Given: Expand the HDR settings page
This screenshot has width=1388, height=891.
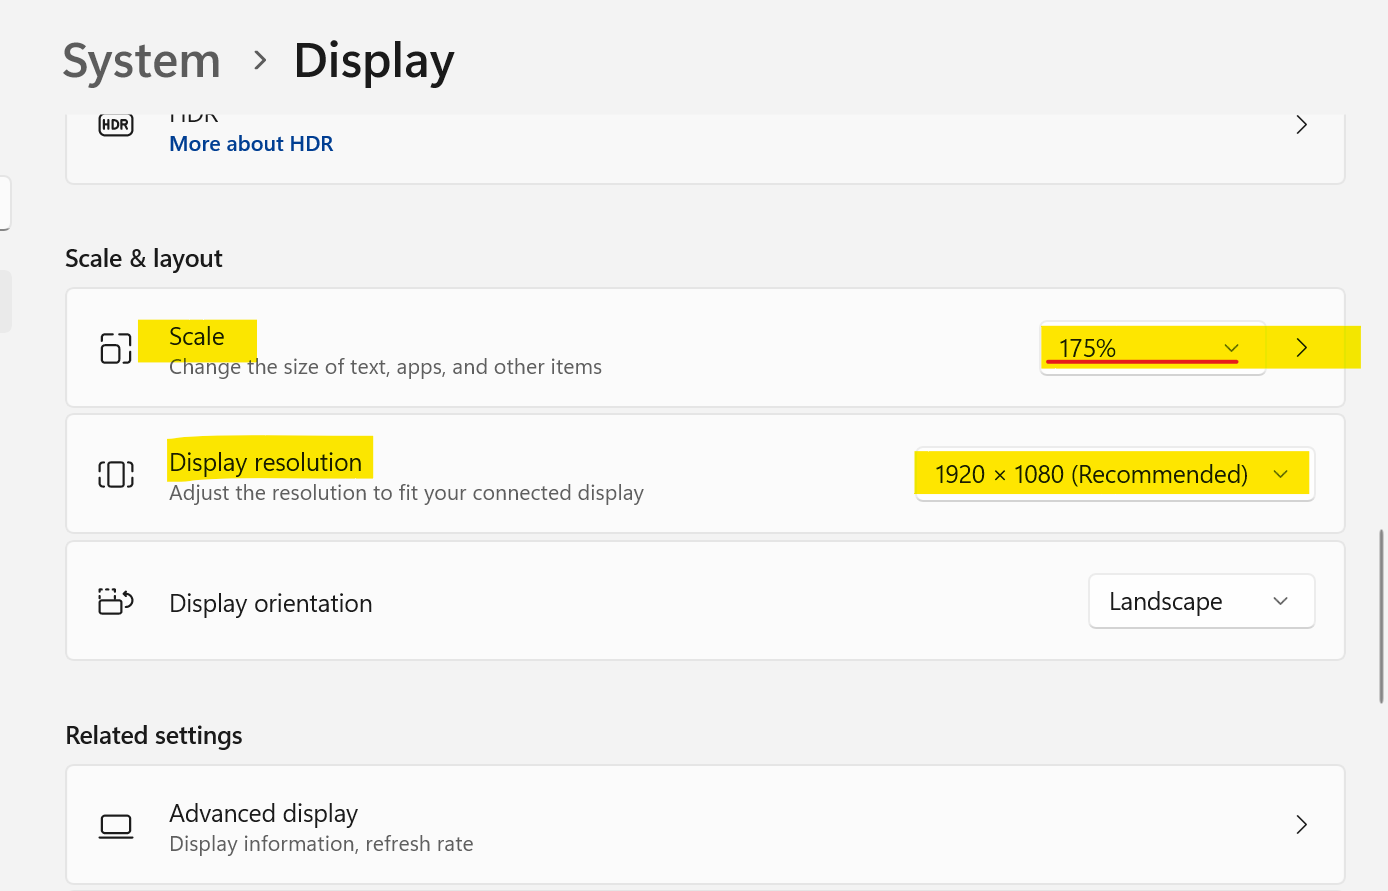Looking at the screenshot, I should [1301, 124].
